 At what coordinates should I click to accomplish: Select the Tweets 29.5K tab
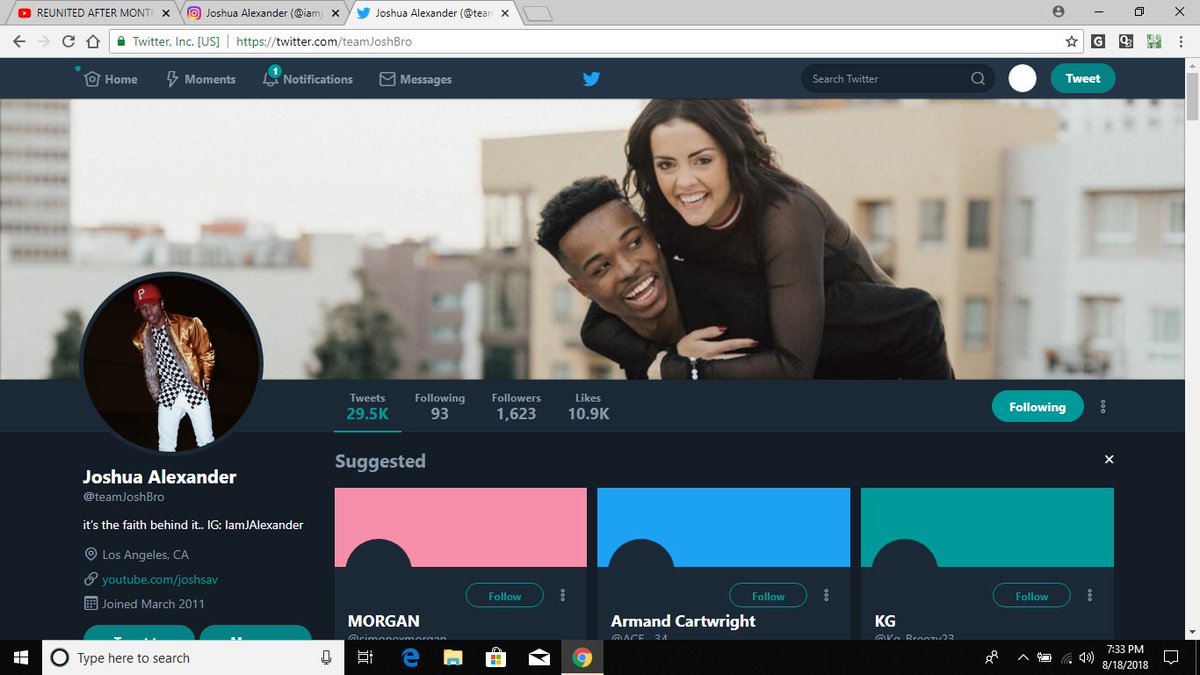pos(368,406)
